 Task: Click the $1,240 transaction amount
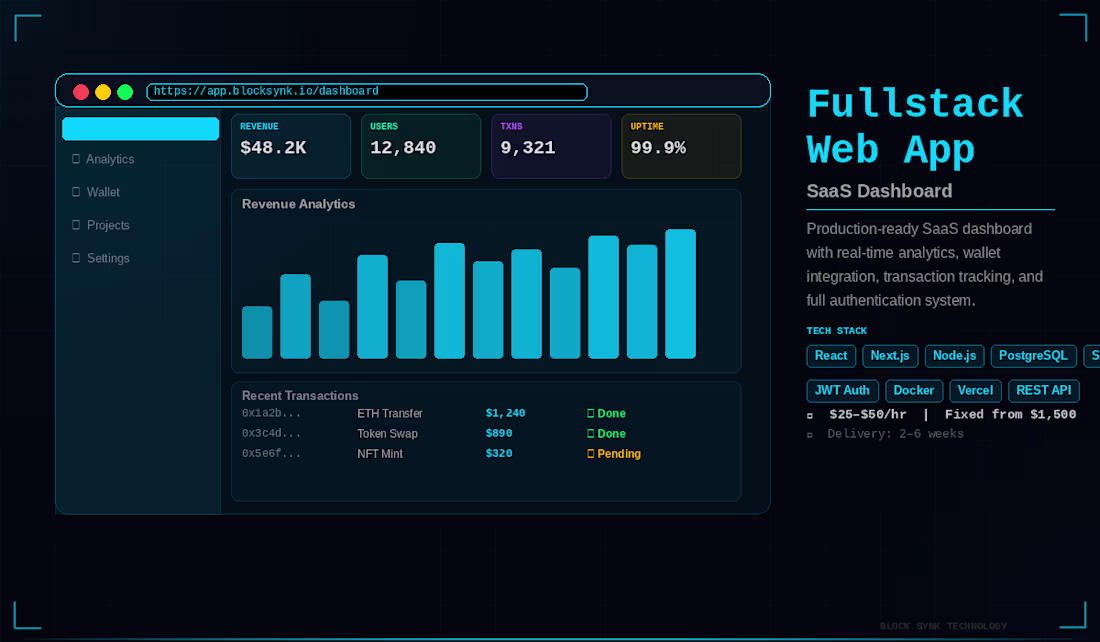pyautogui.click(x=505, y=413)
